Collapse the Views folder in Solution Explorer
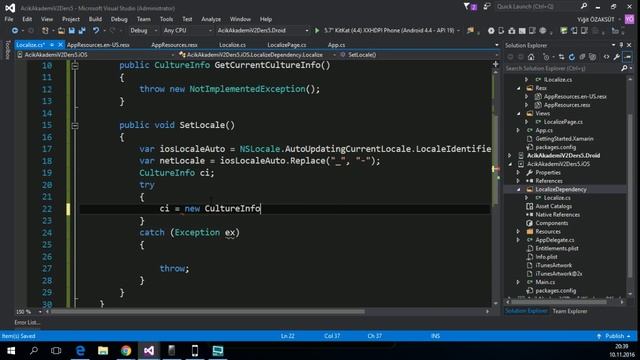Screen dimensions: 640x360 (x=518, y=113)
